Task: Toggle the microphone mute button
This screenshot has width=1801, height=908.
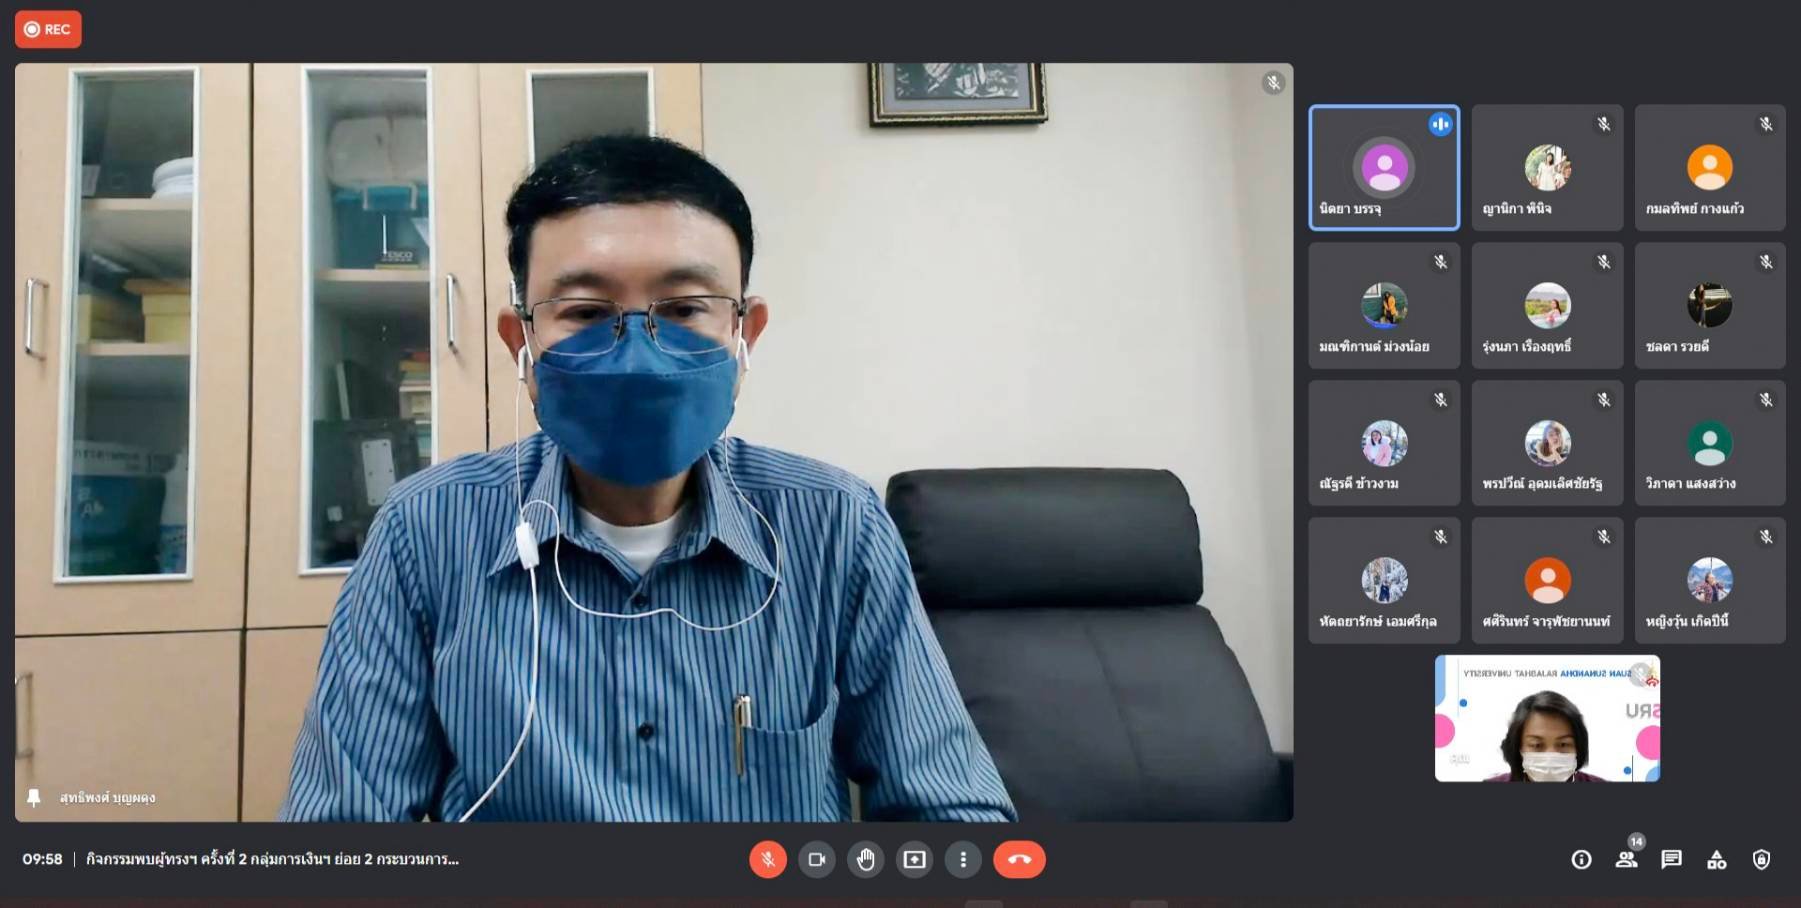Action: click(767, 859)
